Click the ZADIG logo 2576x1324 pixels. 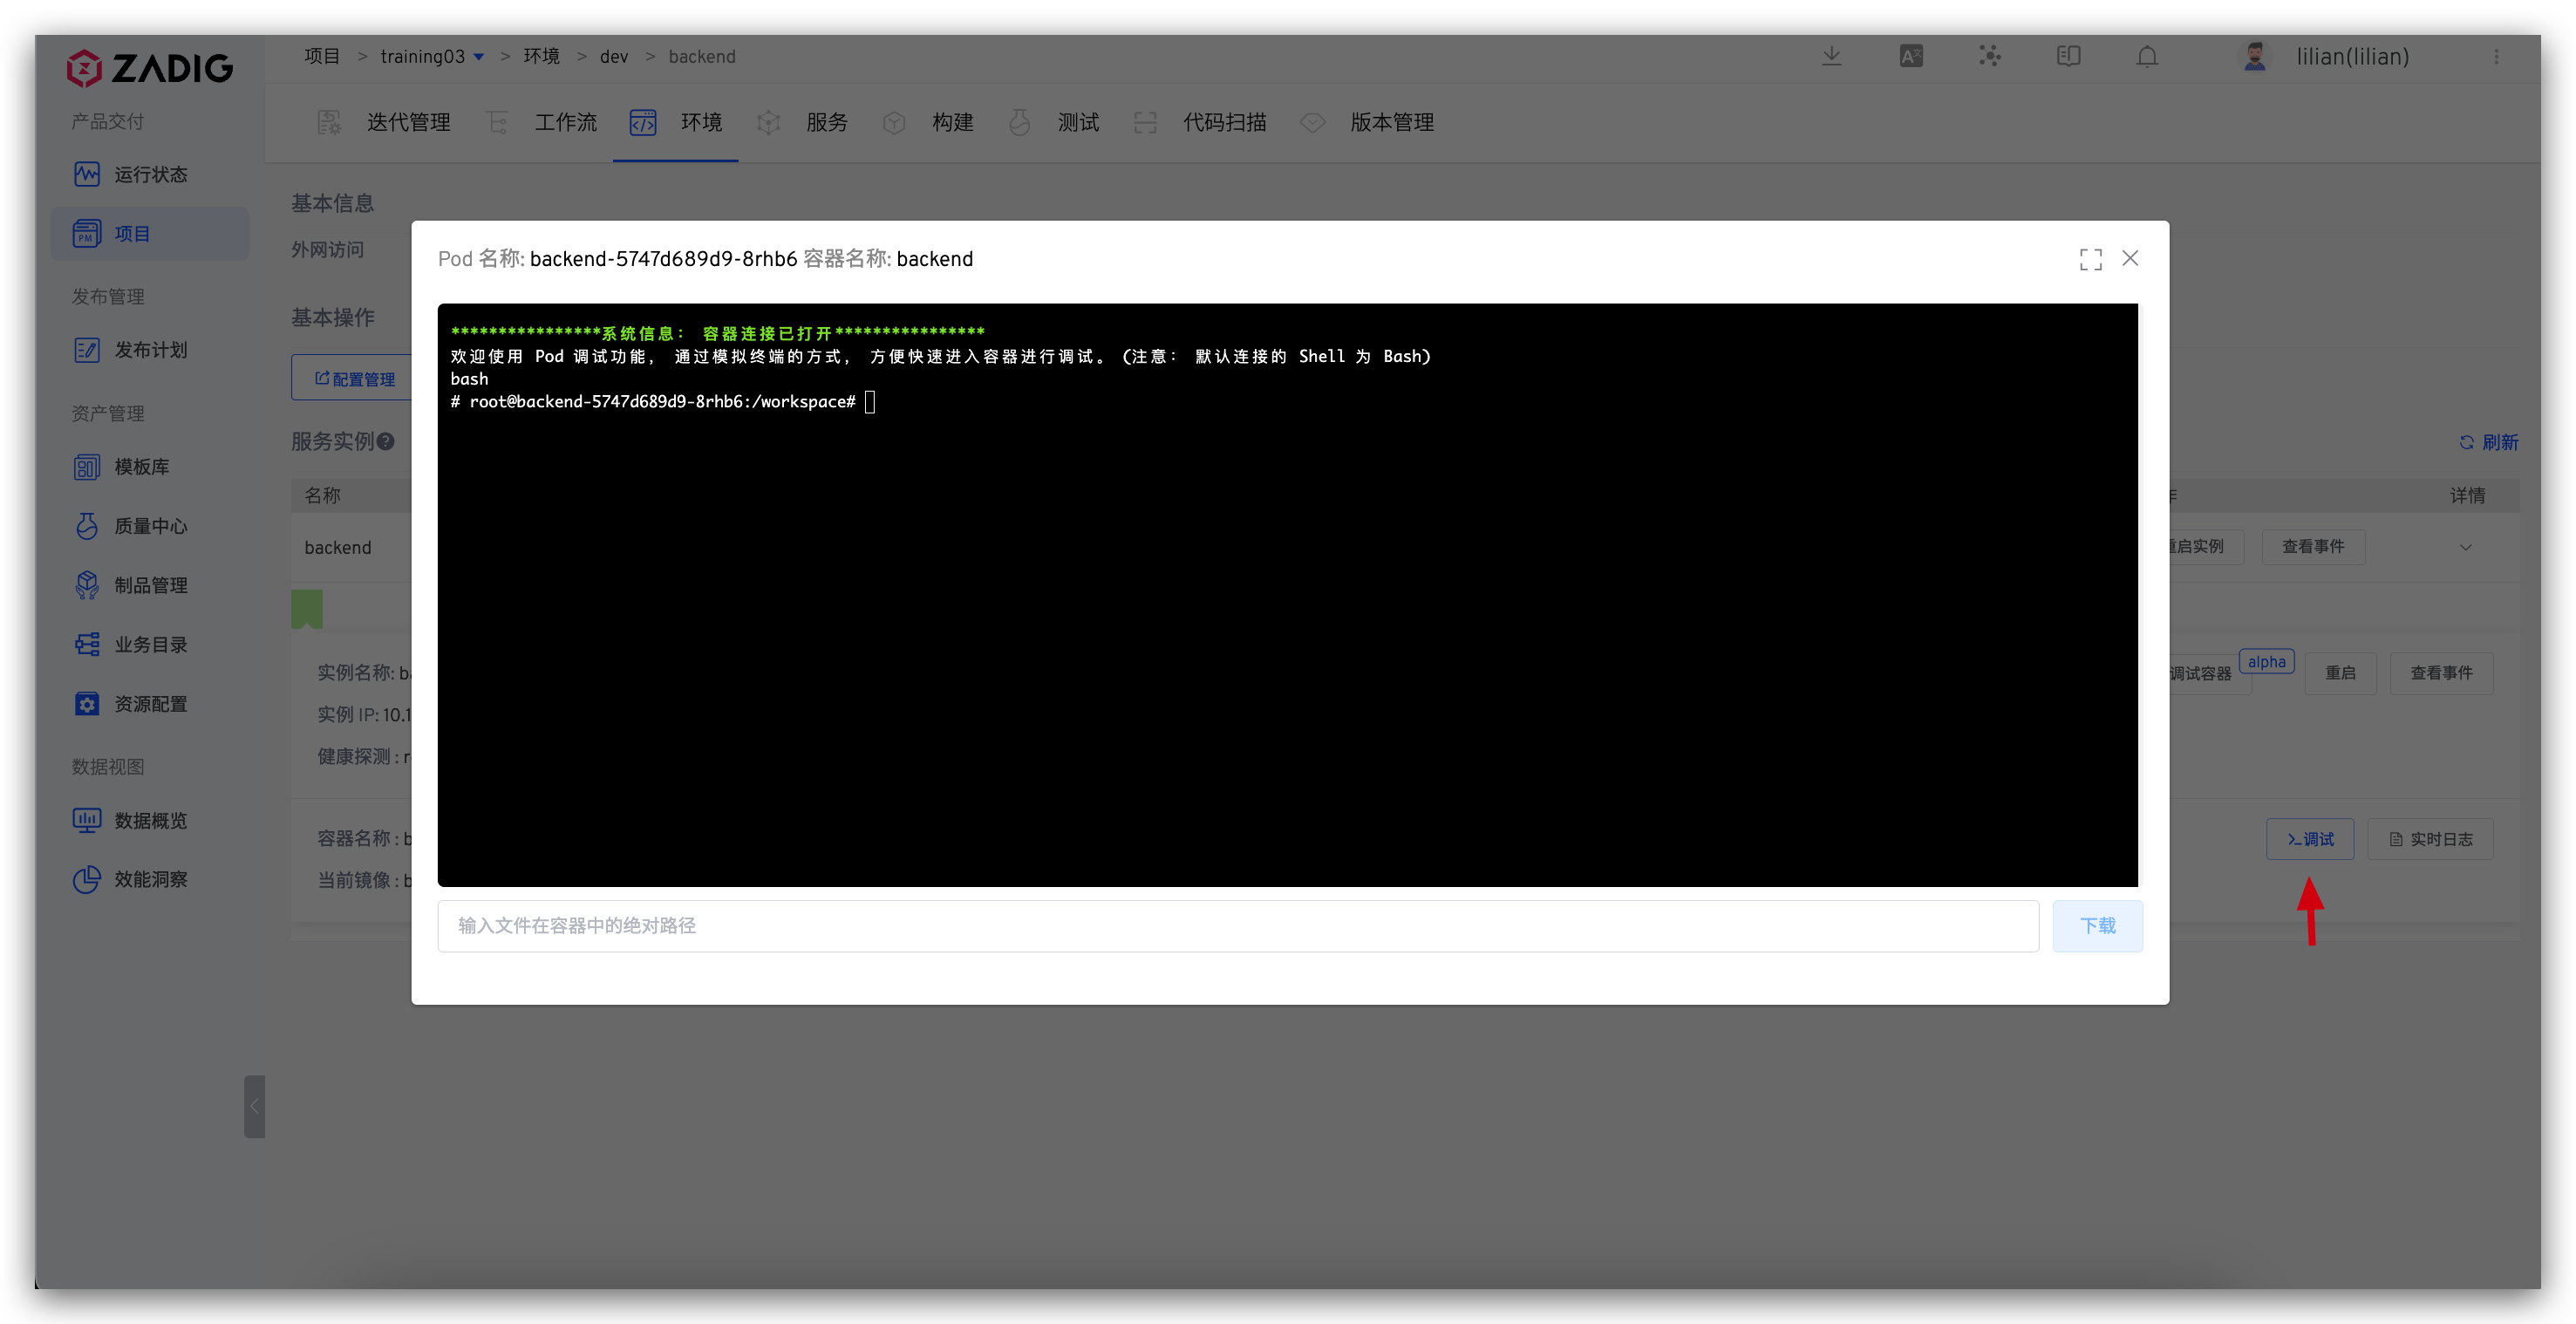click(x=150, y=68)
